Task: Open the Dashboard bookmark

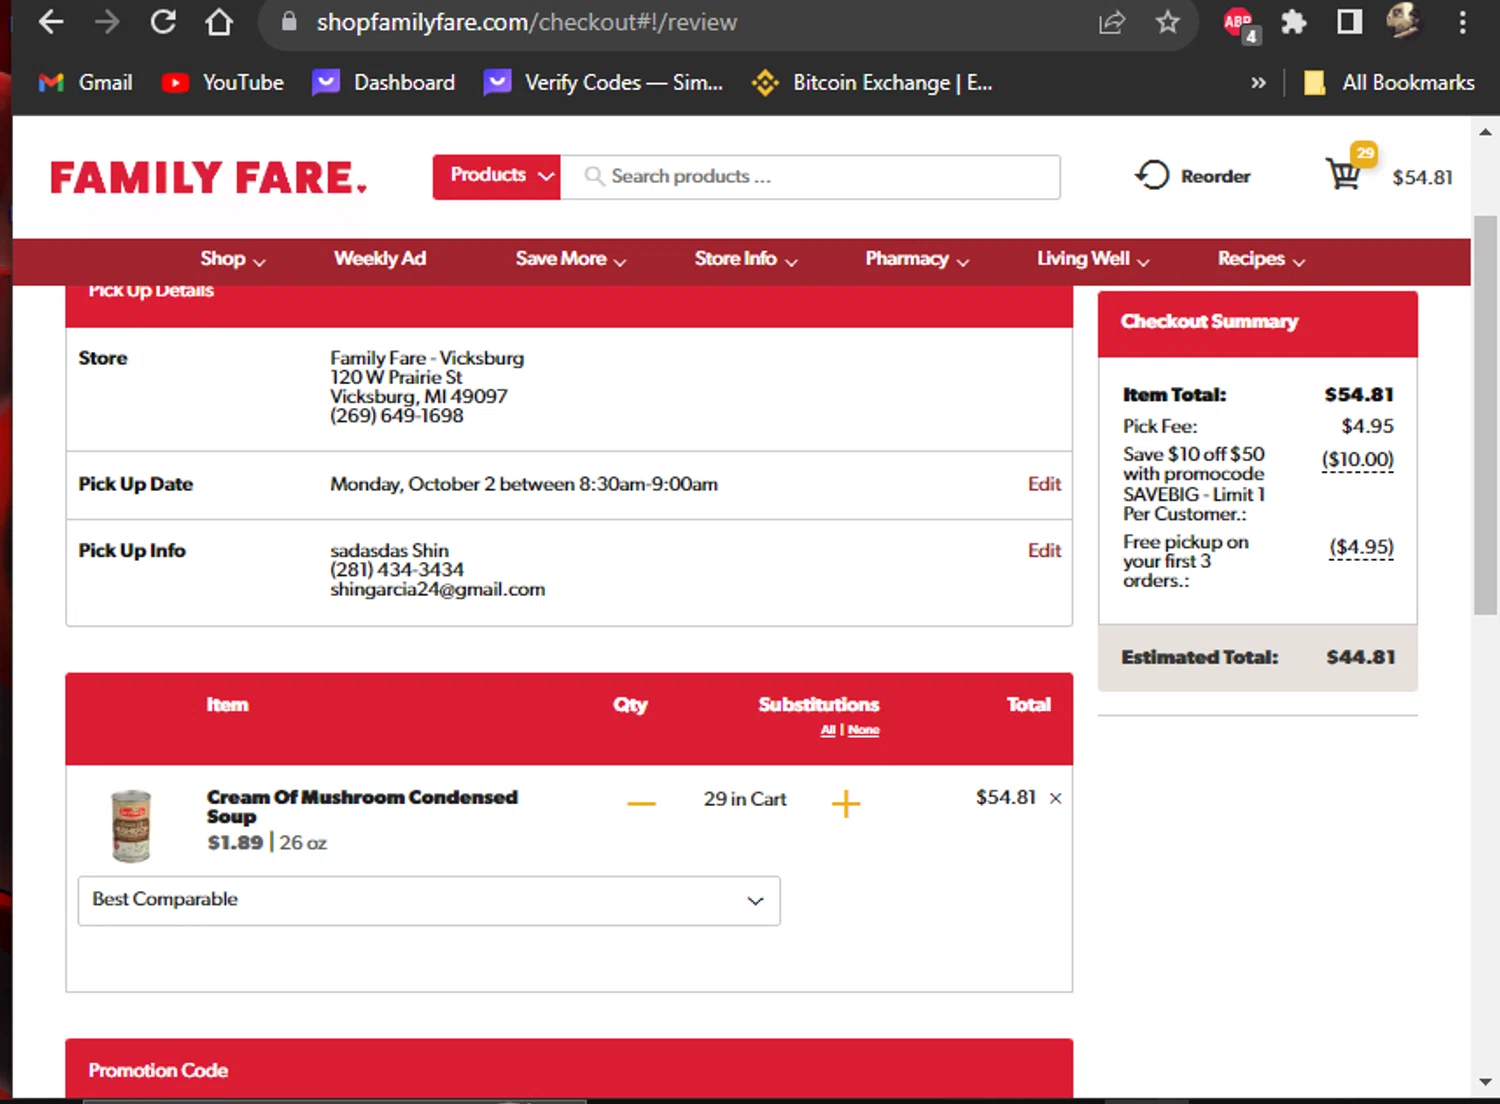Action: point(384,83)
